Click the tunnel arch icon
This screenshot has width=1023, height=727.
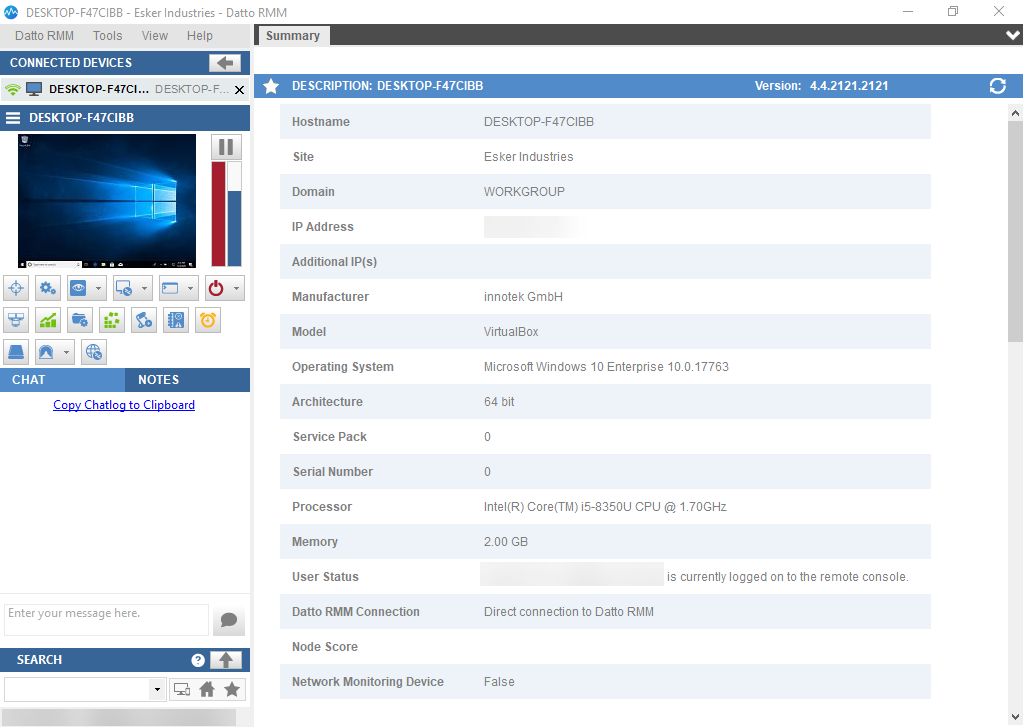[x=46, y=352]
